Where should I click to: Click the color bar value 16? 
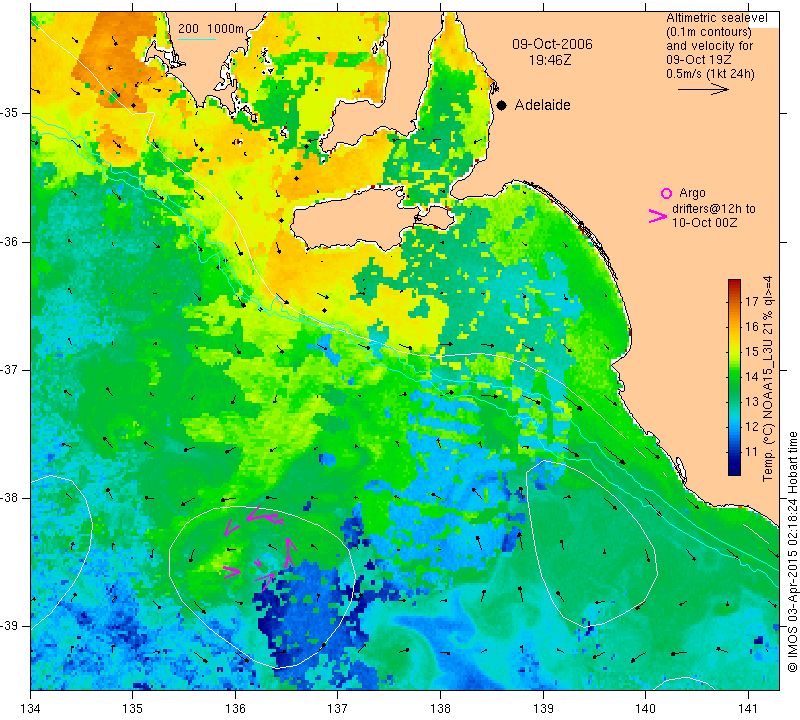click(x=752, y=326)
